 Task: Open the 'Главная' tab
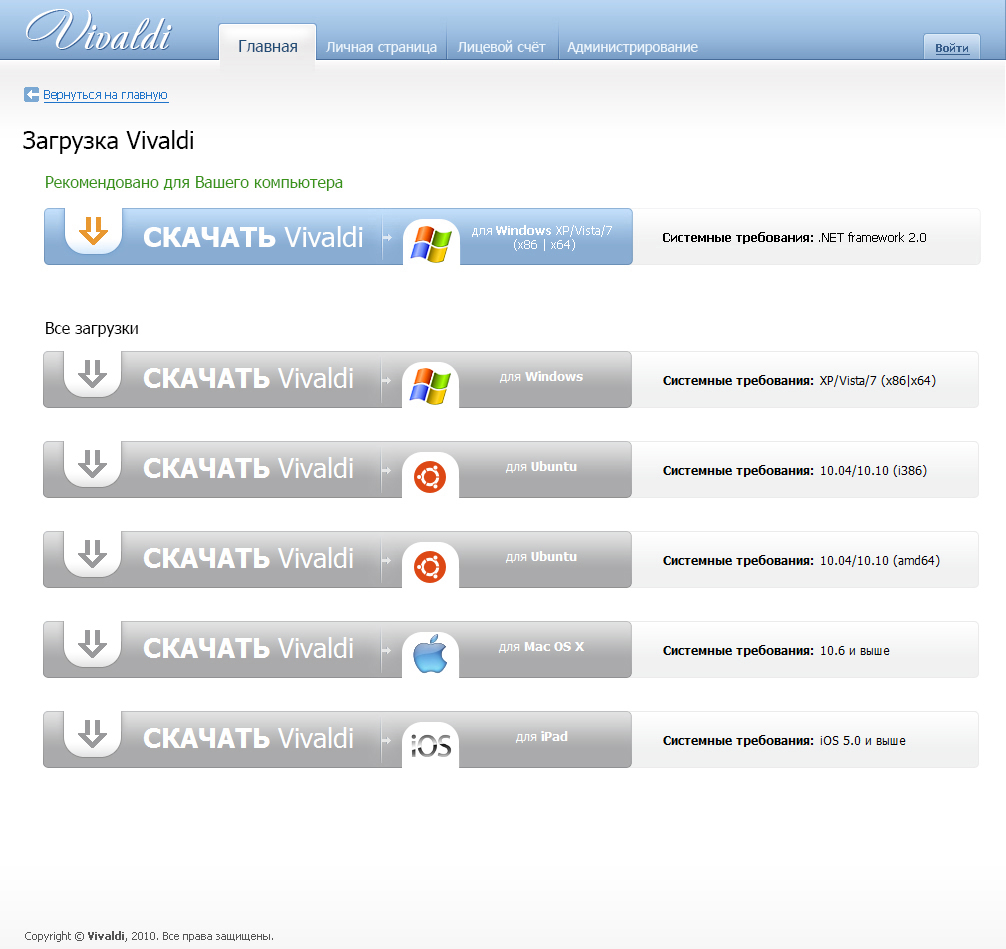click(268, 46)
